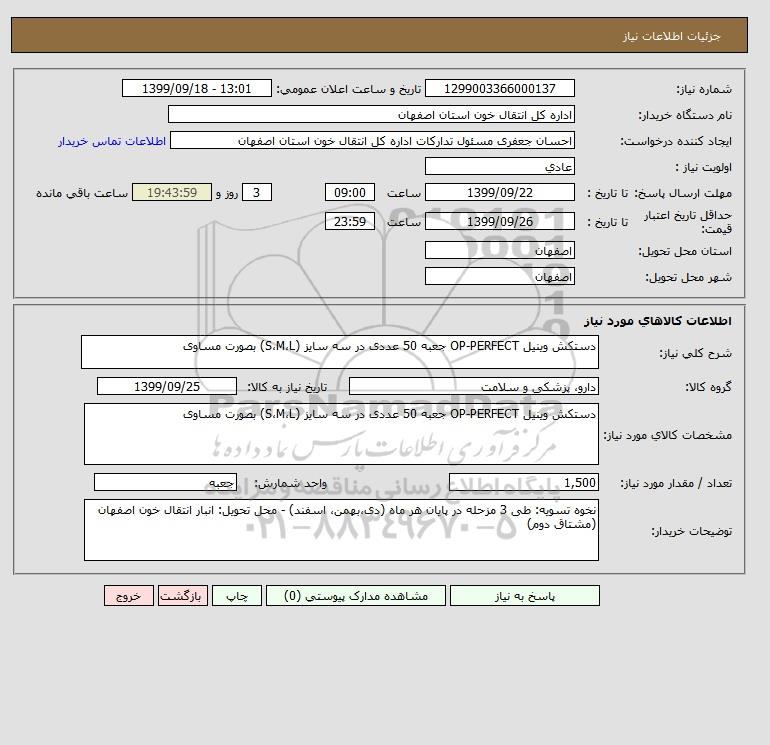Click the quantity field 1,500
Image resolution: width=770 pixels, height=745 pixels.
[524, 482]
